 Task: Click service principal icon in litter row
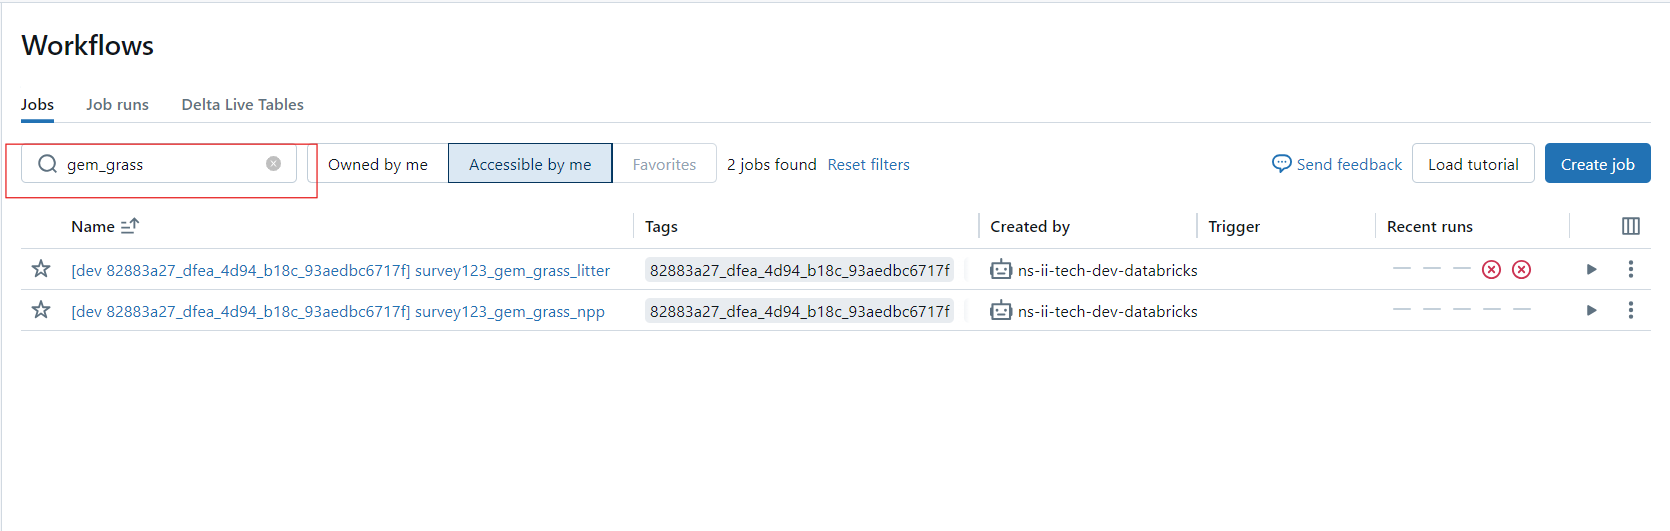click(1001, 269)
